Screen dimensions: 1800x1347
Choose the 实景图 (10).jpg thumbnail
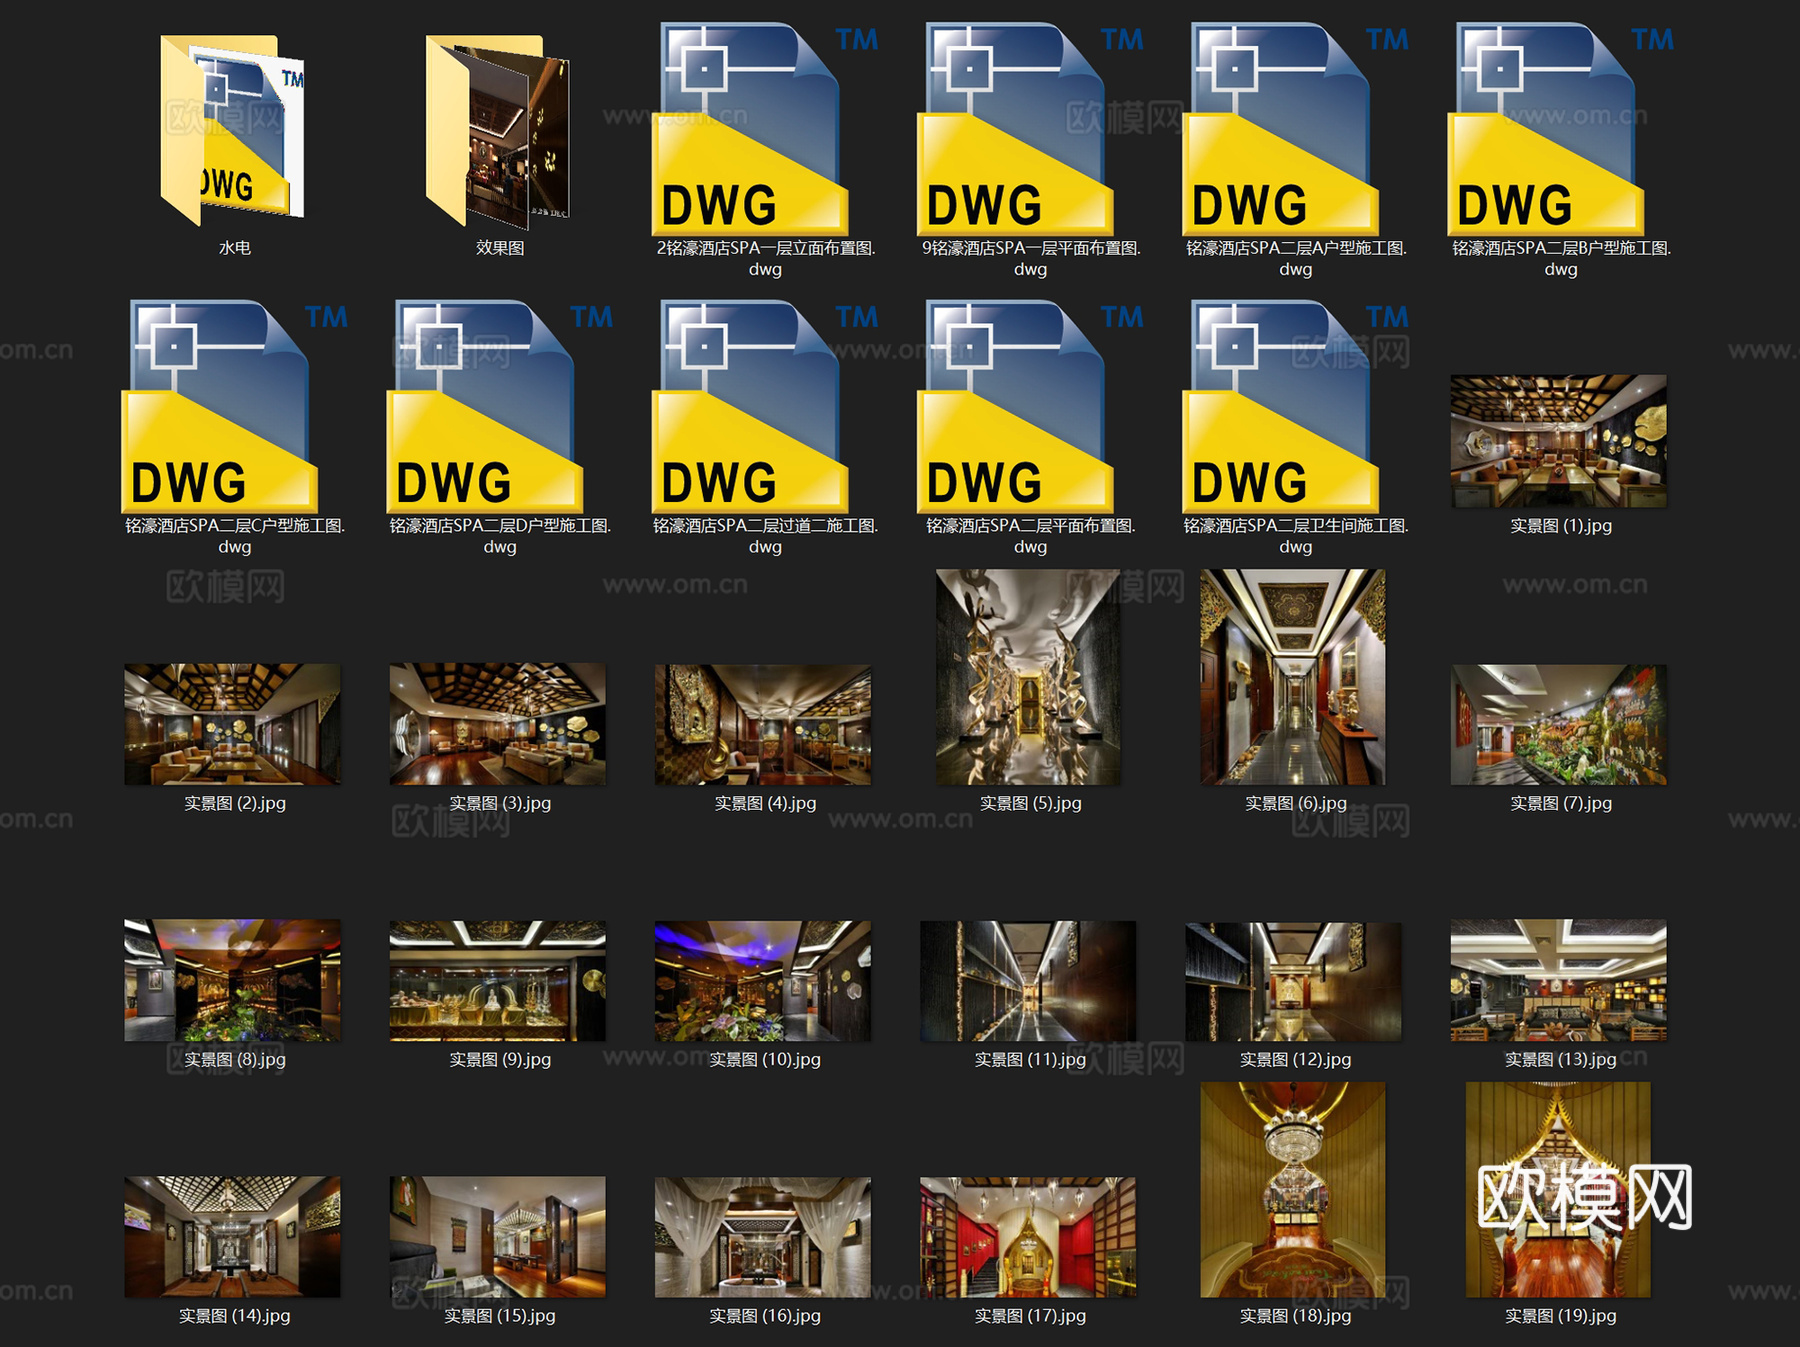point(763,981)
